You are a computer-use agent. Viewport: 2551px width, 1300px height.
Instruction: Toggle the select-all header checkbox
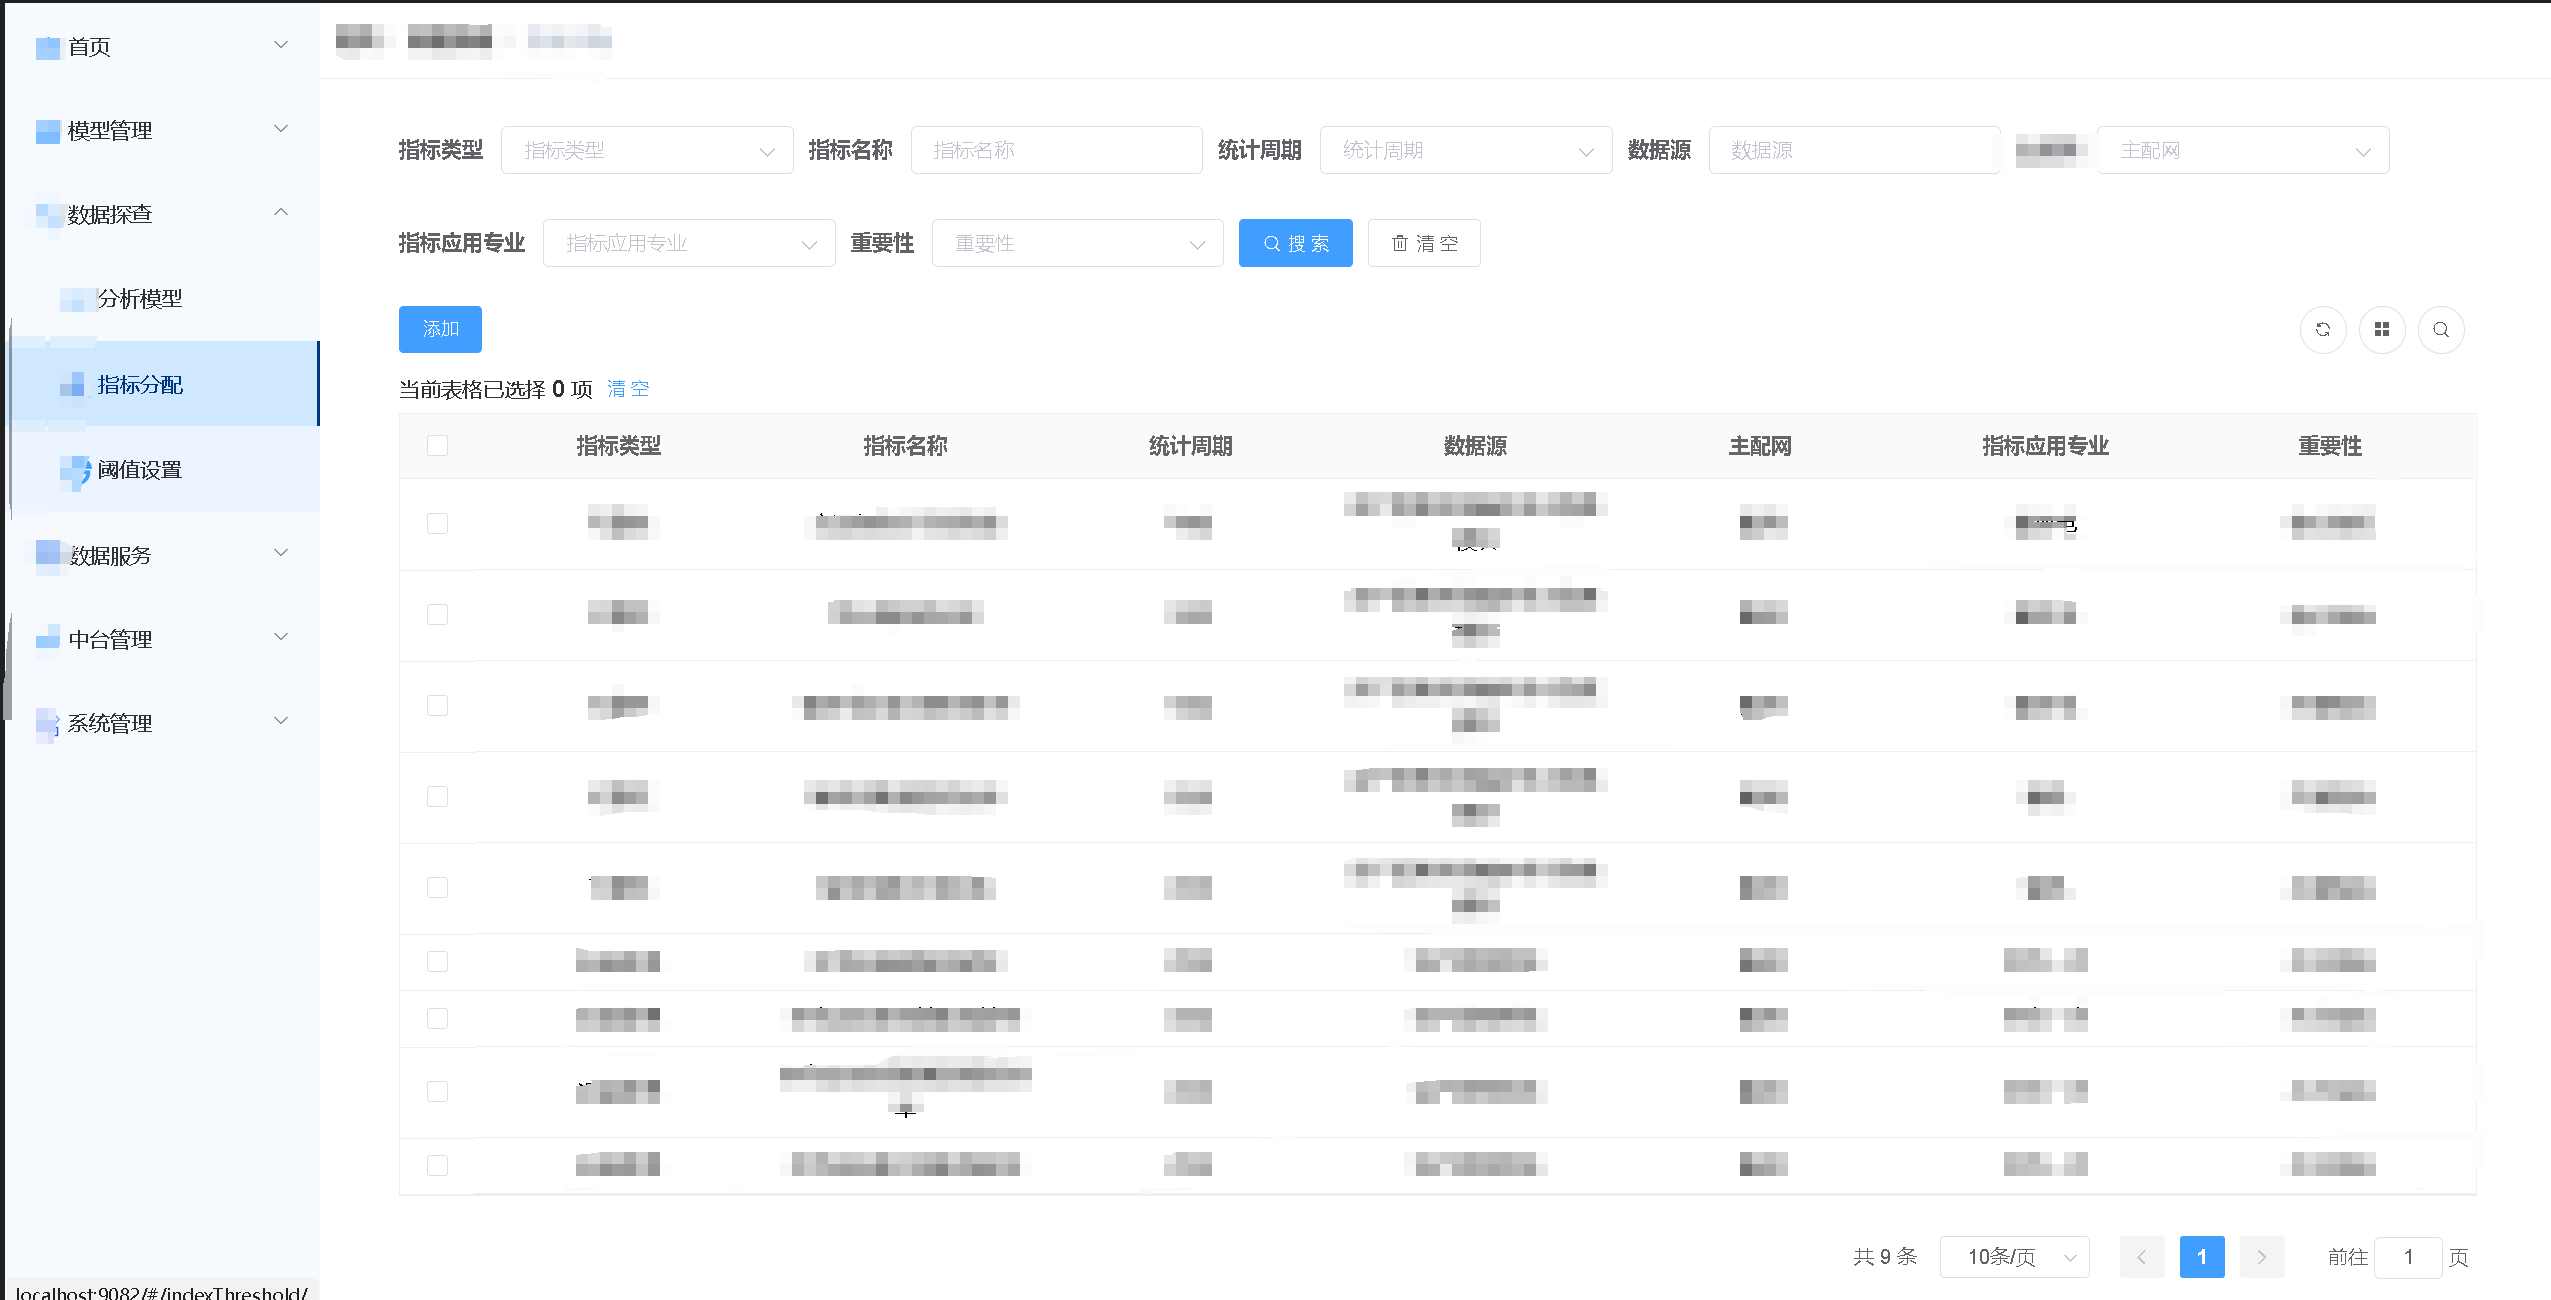pos(437,446)
